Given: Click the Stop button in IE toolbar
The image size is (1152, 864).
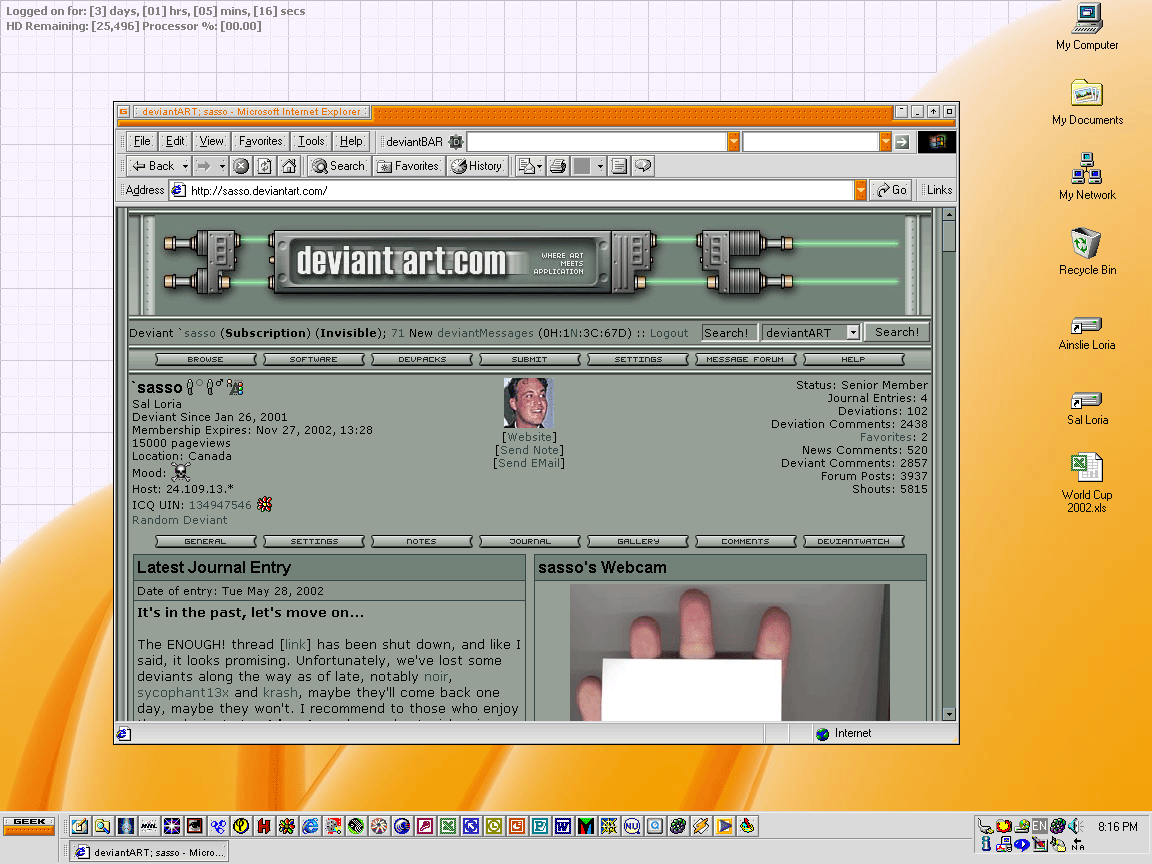Looking at the screenshot, I should 241,166.
